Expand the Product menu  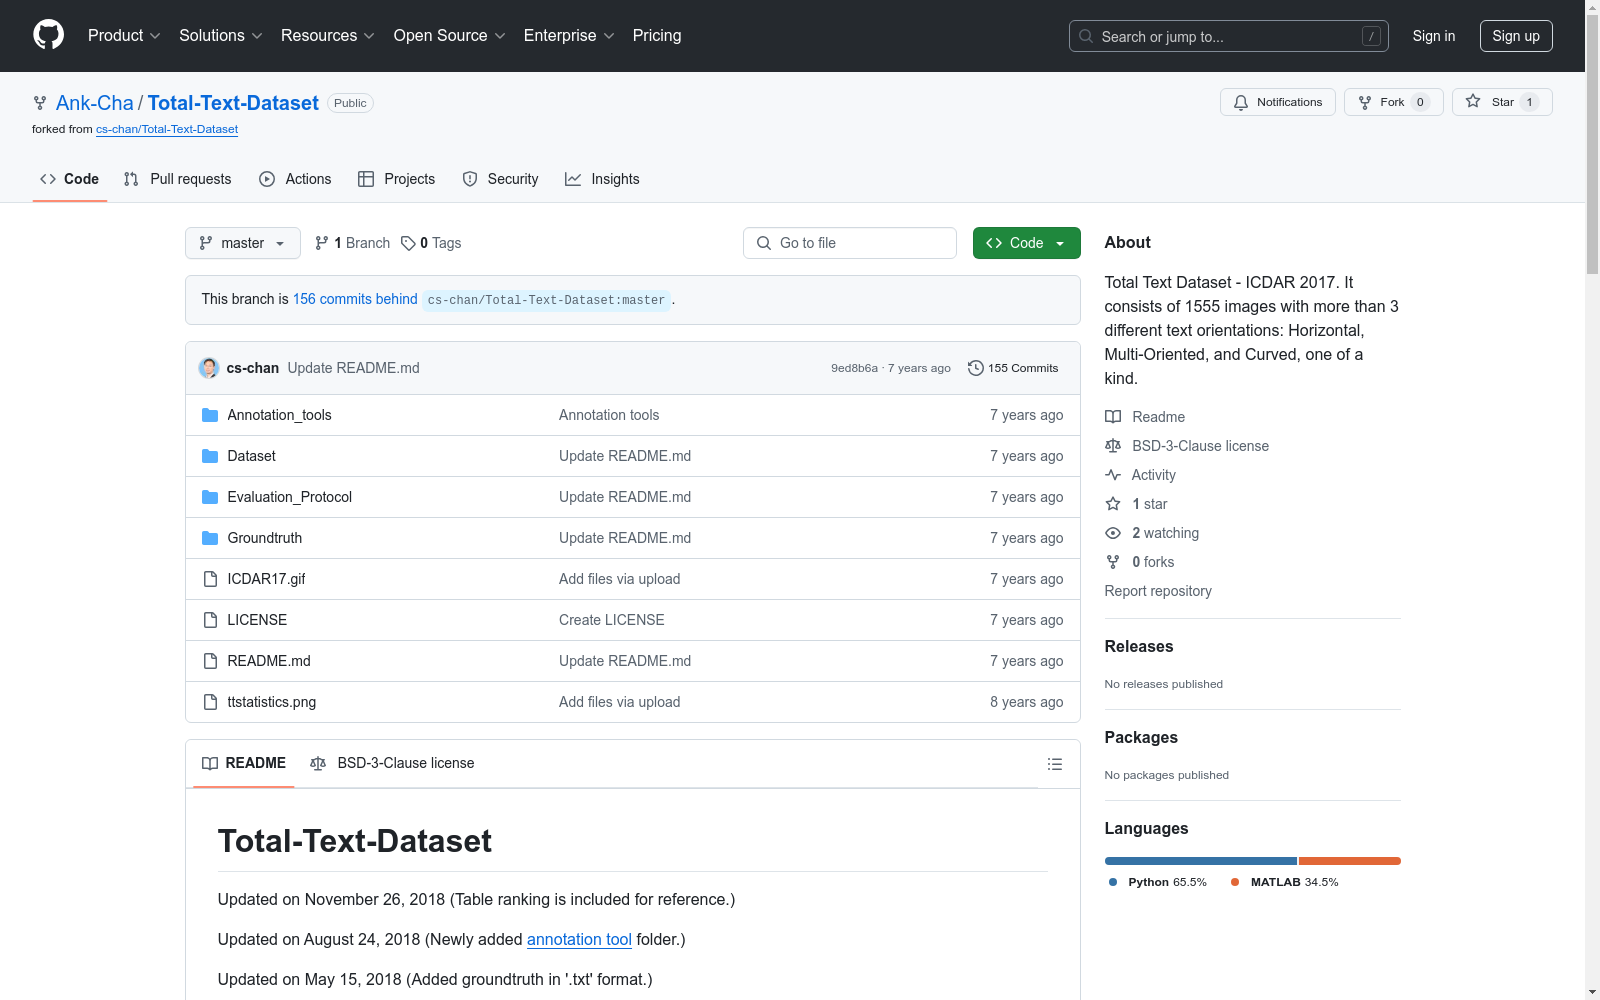point(124,35)
